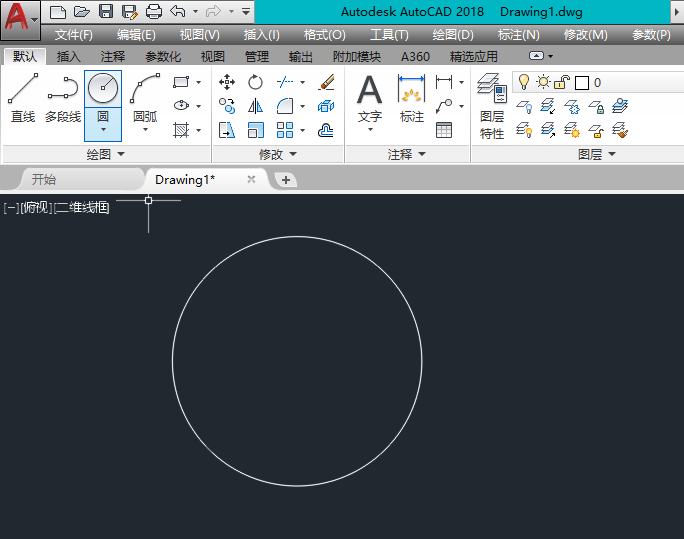Image resolution: width=684 pixels, height=539 pixels.
Task: Select the Copy tool icon
Action: pyautogui.click(x=227, y=106)
